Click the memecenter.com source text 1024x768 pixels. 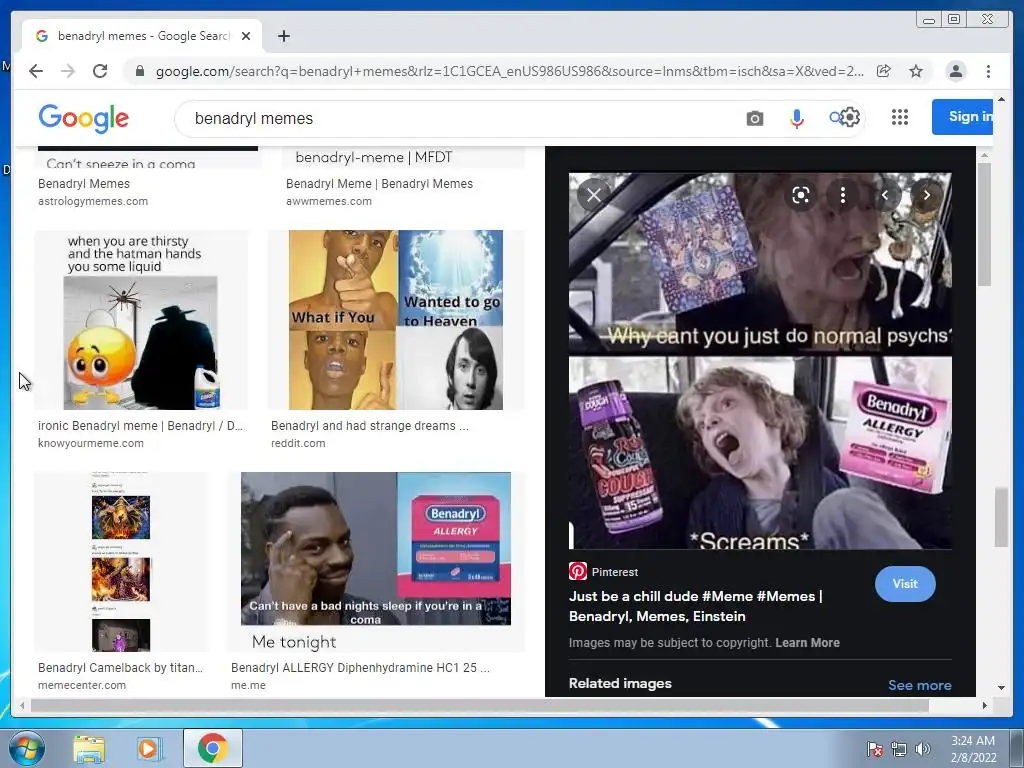tap(82, 685)
